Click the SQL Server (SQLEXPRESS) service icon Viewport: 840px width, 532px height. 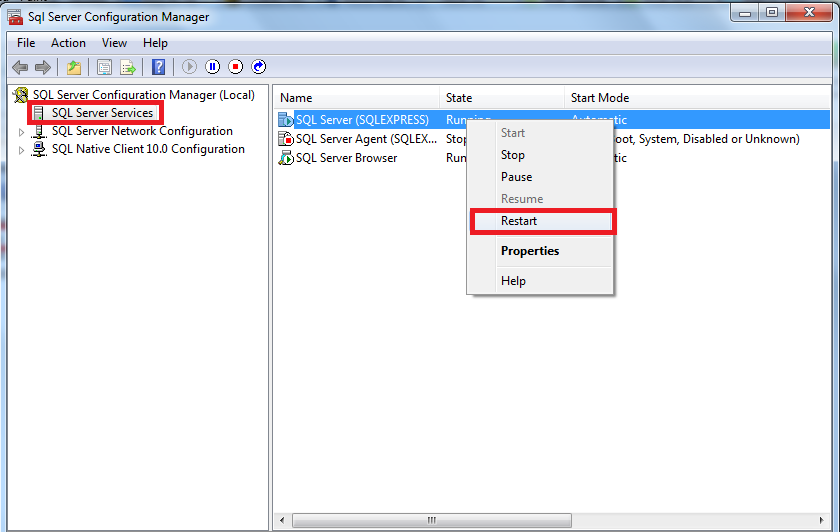(x=286, y=119)
